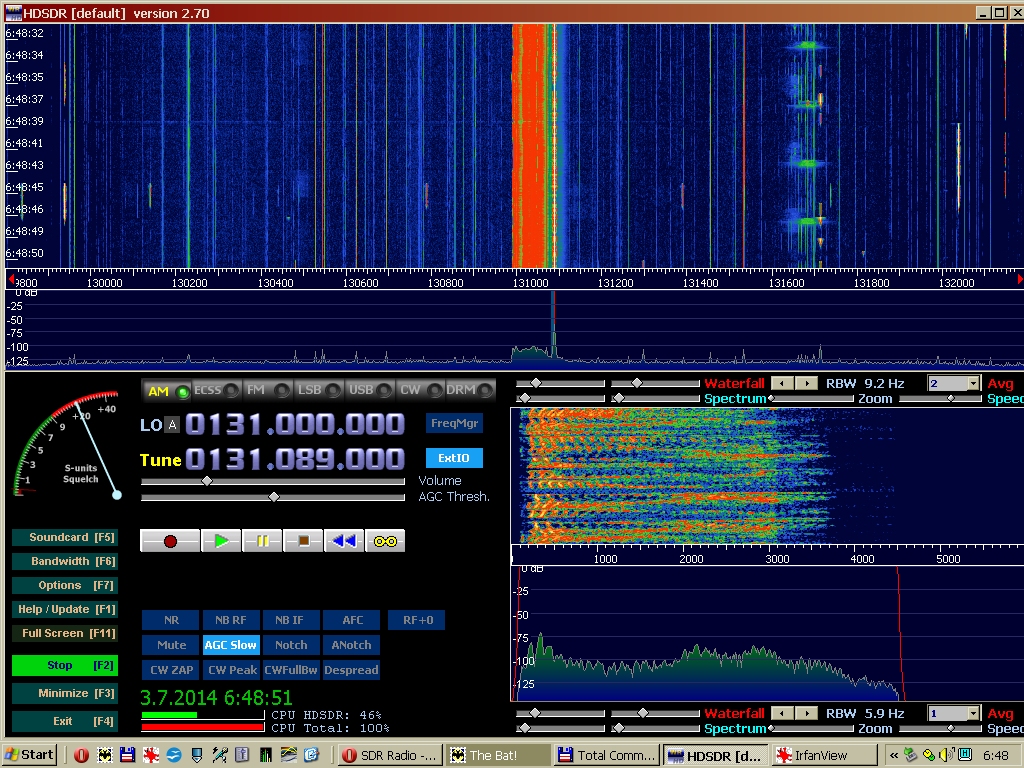
Task: Click the LO frequency display
Action: click(x=295, y=424)
